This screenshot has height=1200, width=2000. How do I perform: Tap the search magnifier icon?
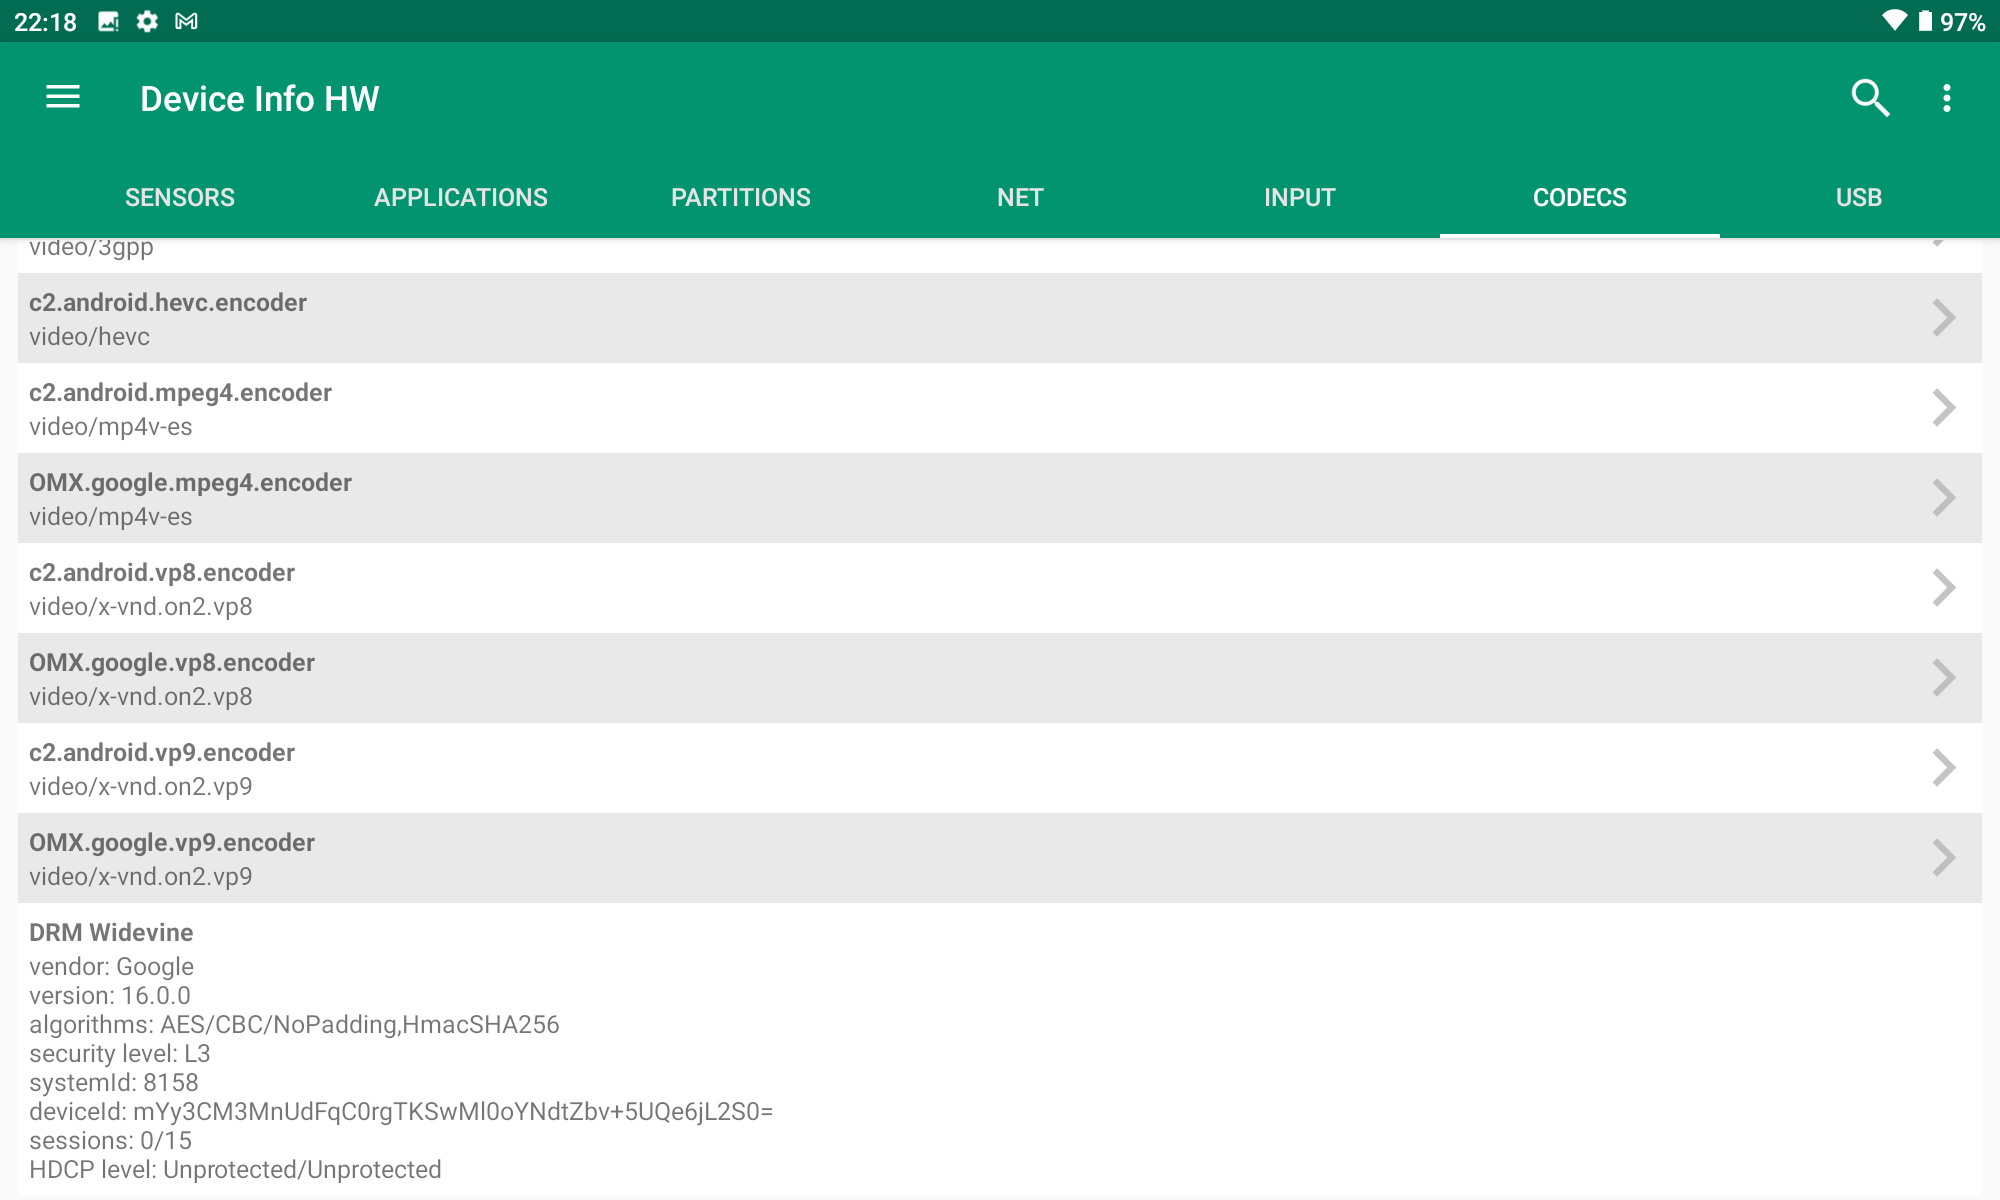click(x=1869, y=98)
